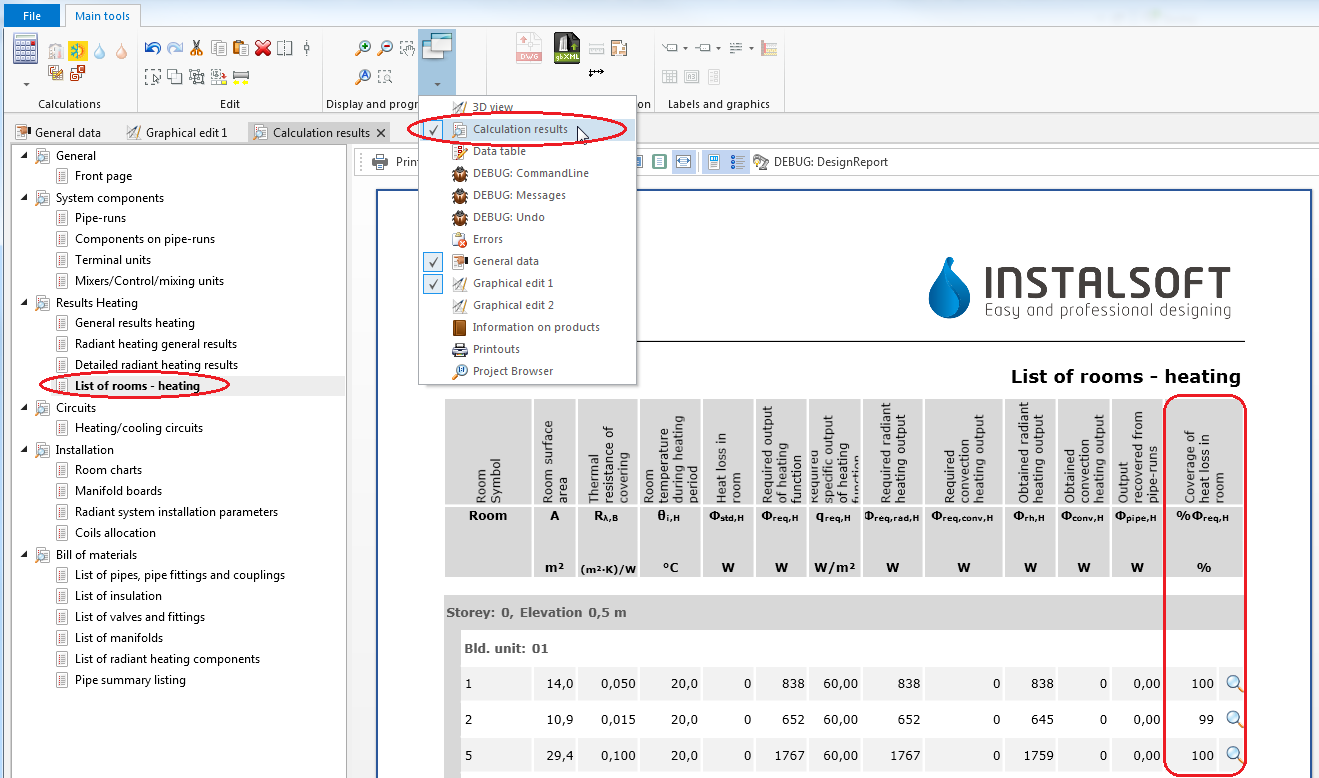Open dropdown arrow under calculator icon
The image size is (1319, 778).
[26, 85]
